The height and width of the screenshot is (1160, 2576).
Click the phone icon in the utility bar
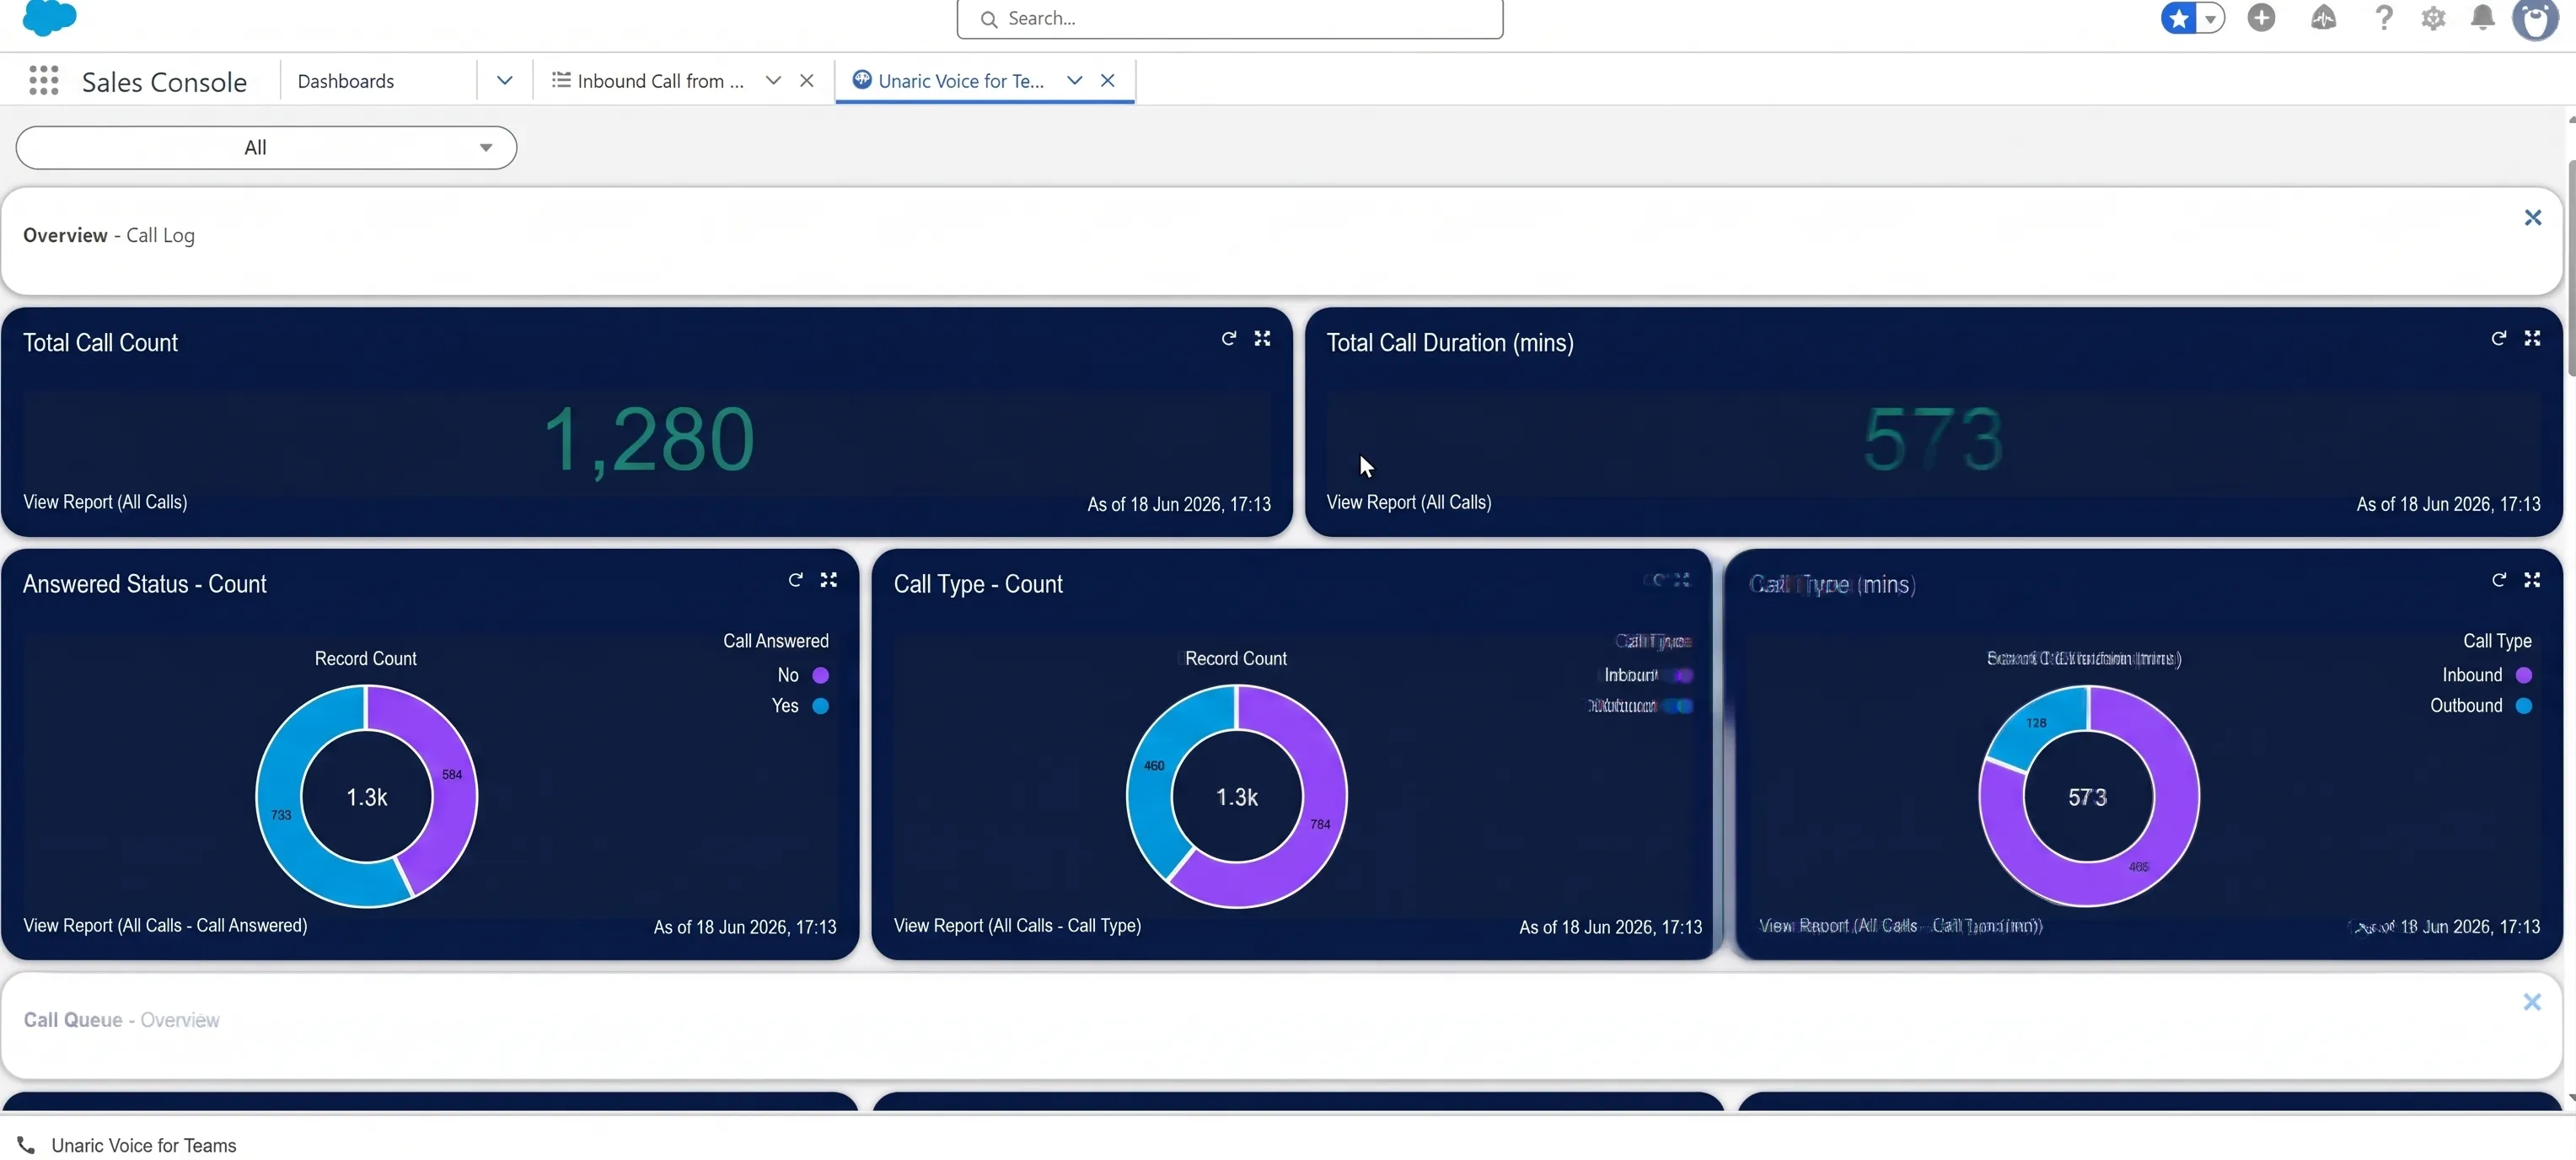(x=26, y=1146)
